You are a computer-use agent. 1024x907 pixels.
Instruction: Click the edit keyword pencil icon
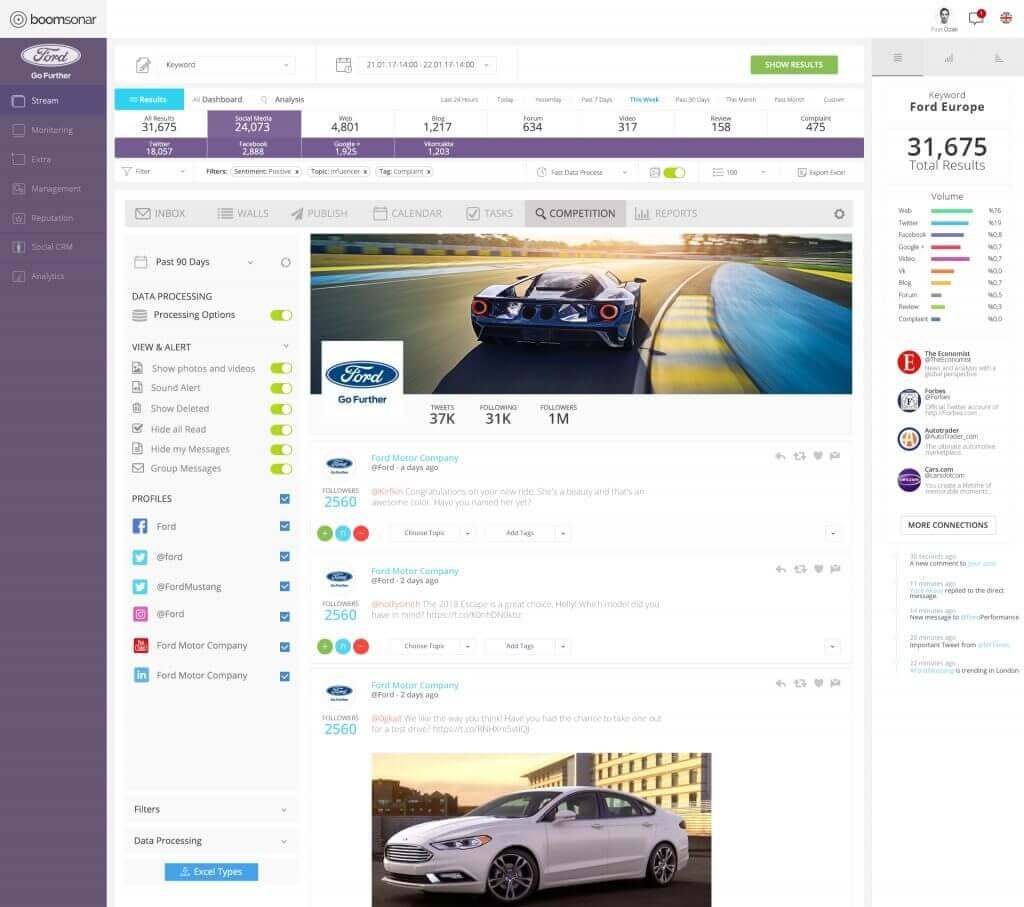tap(143, 65)
